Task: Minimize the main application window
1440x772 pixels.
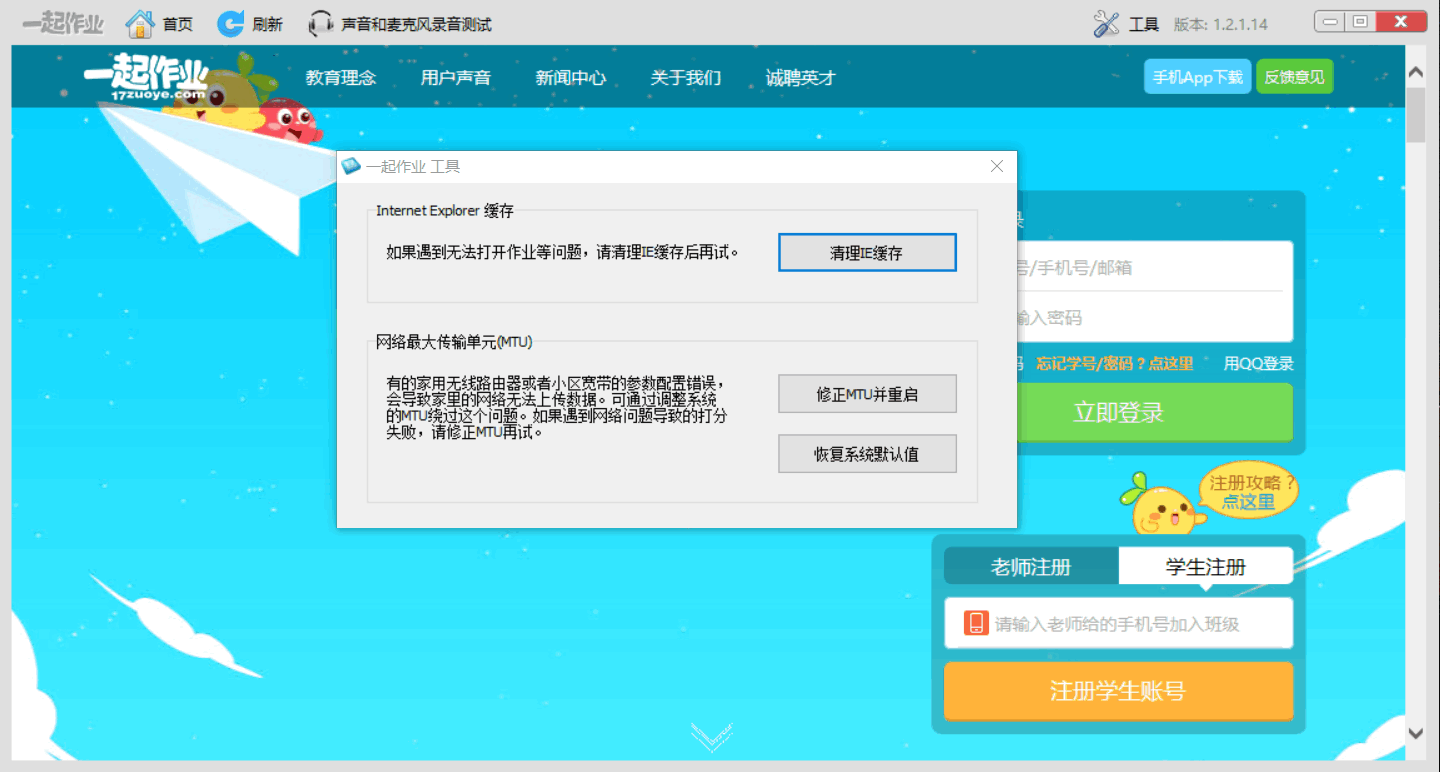Action: [x=1329, y=21]
